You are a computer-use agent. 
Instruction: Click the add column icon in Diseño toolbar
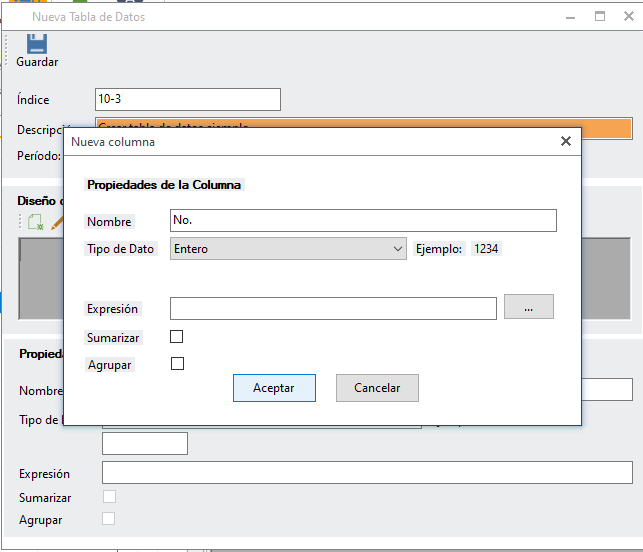36,223
